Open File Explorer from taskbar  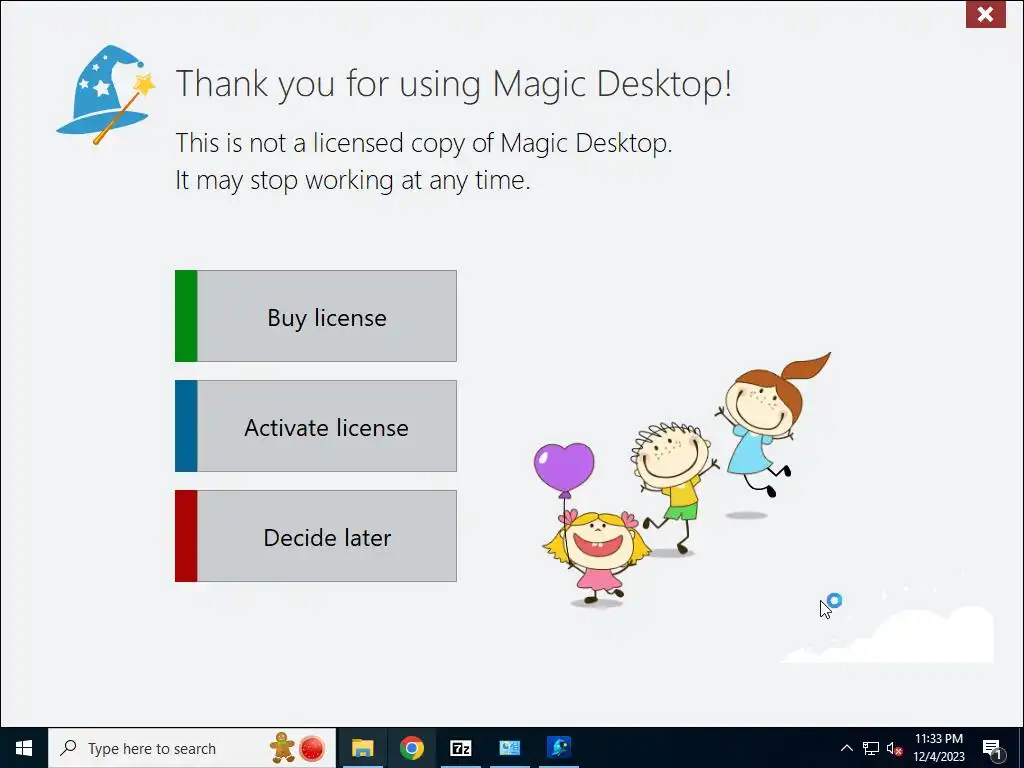coord(362,748)
